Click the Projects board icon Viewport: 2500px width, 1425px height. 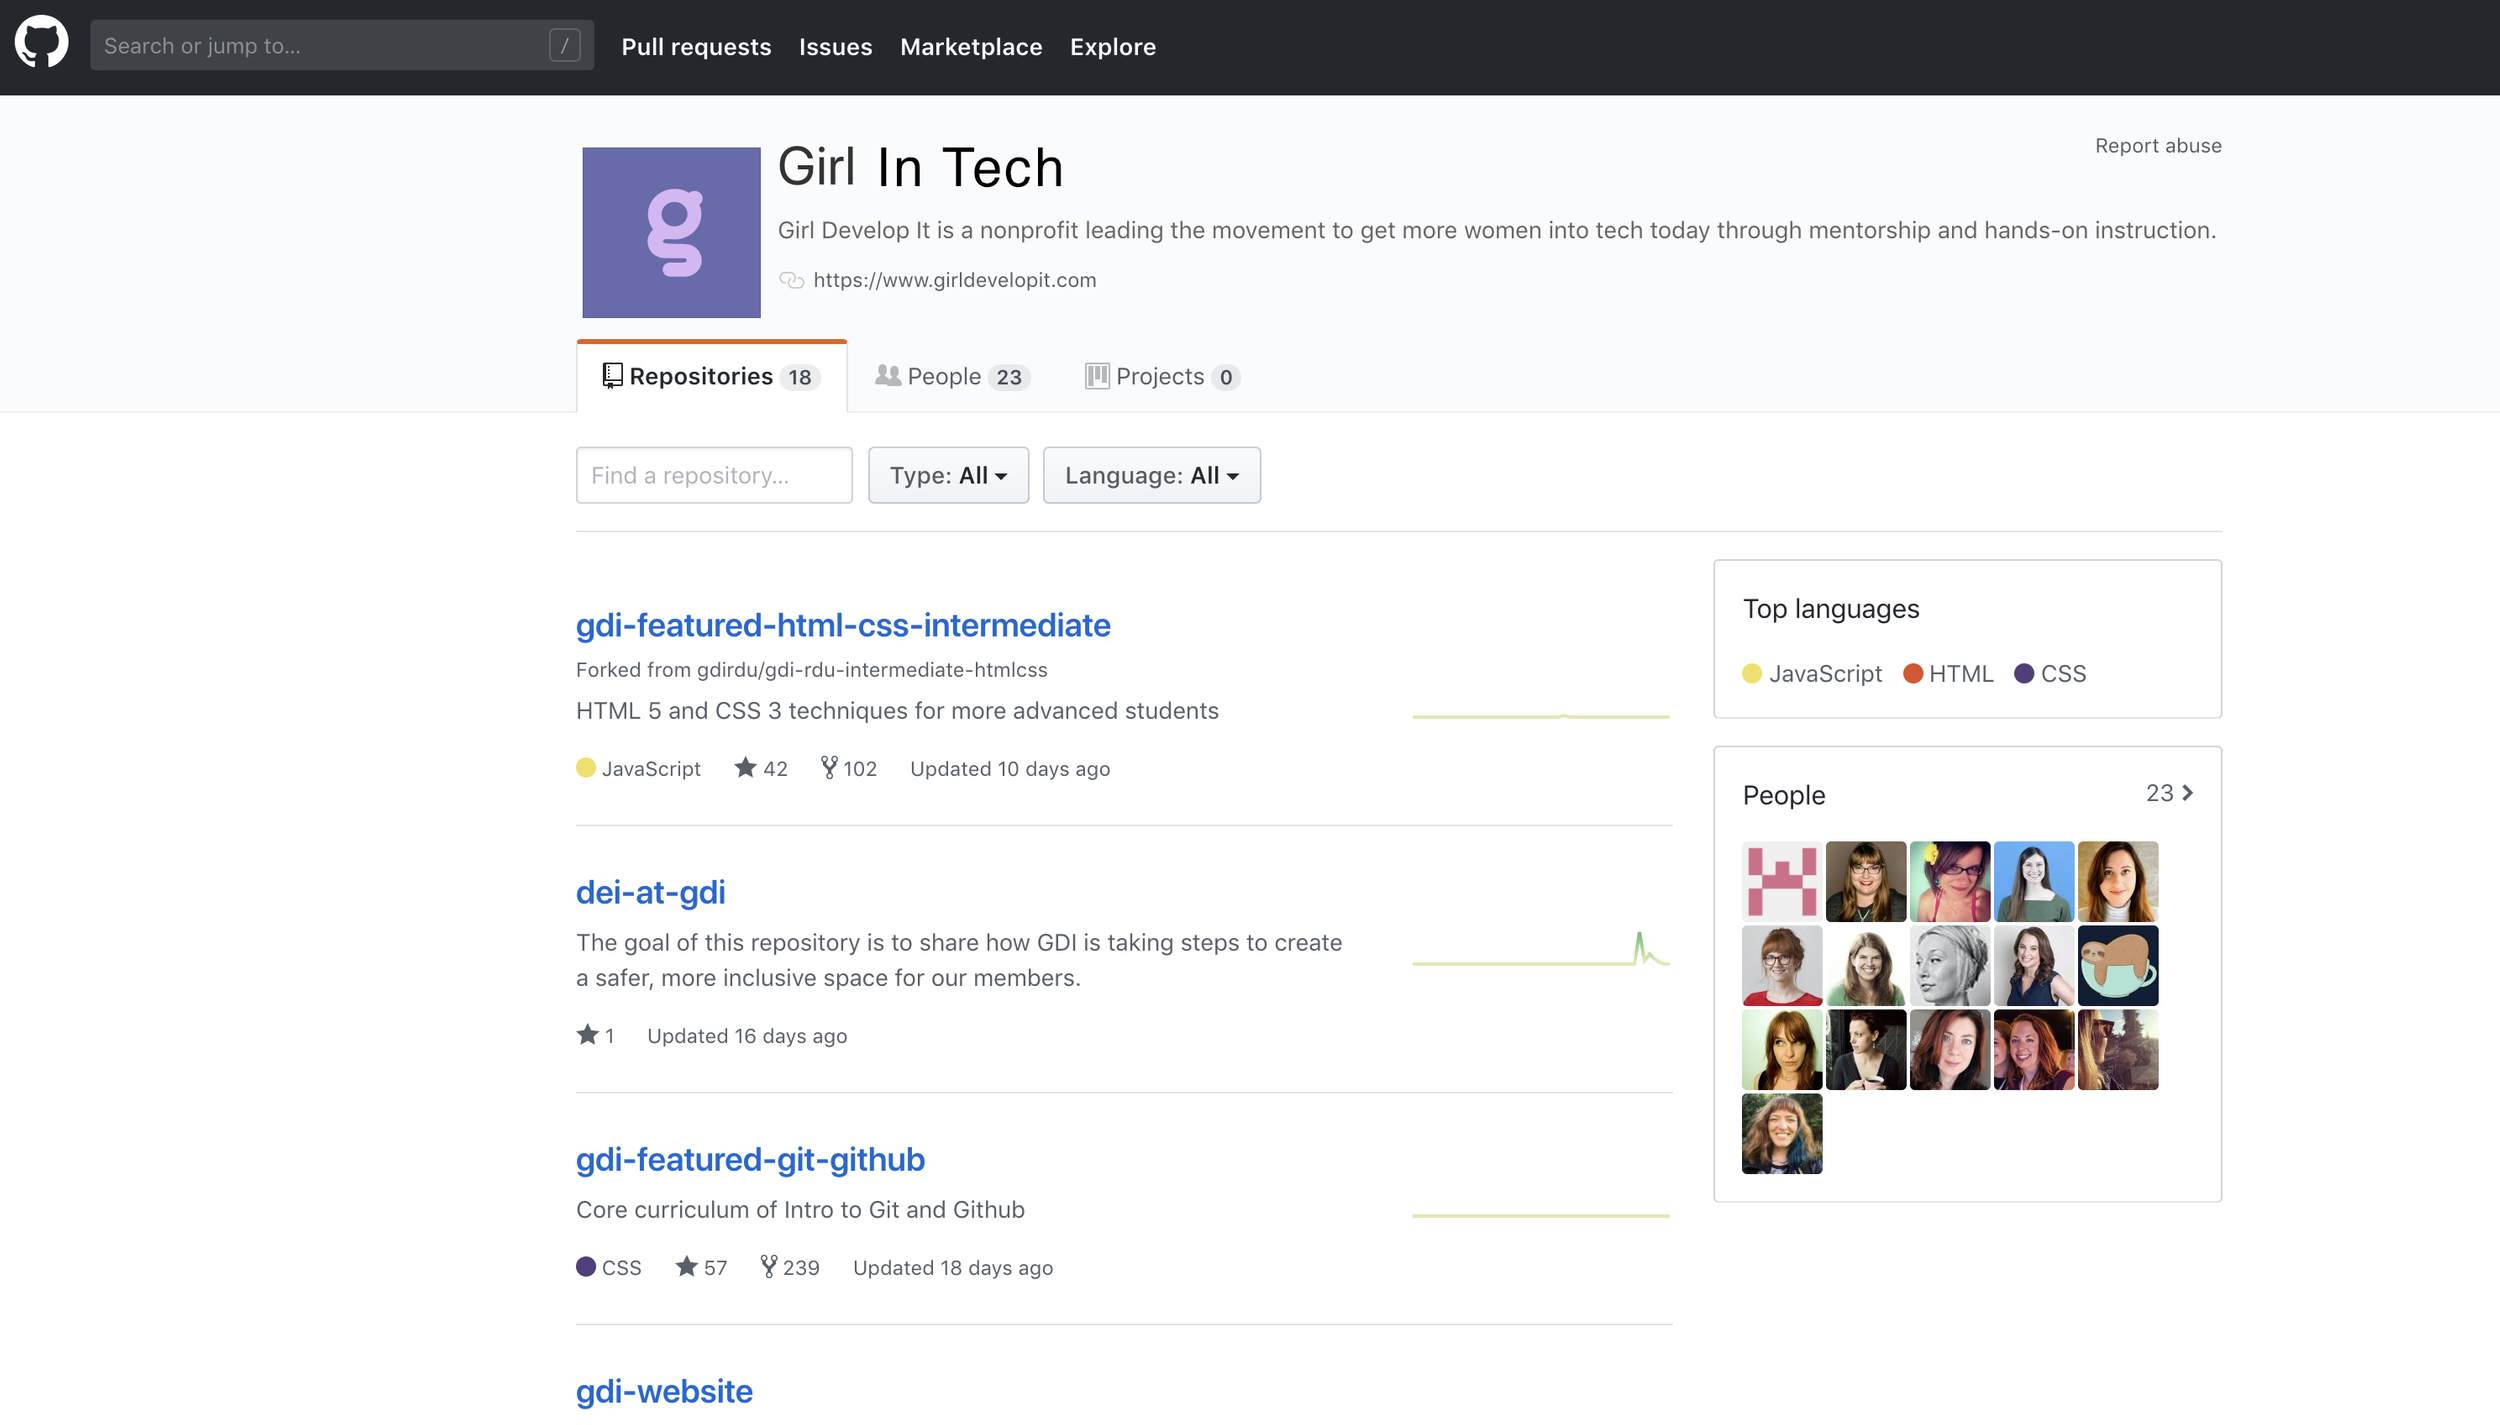(x=1097, y=376)
